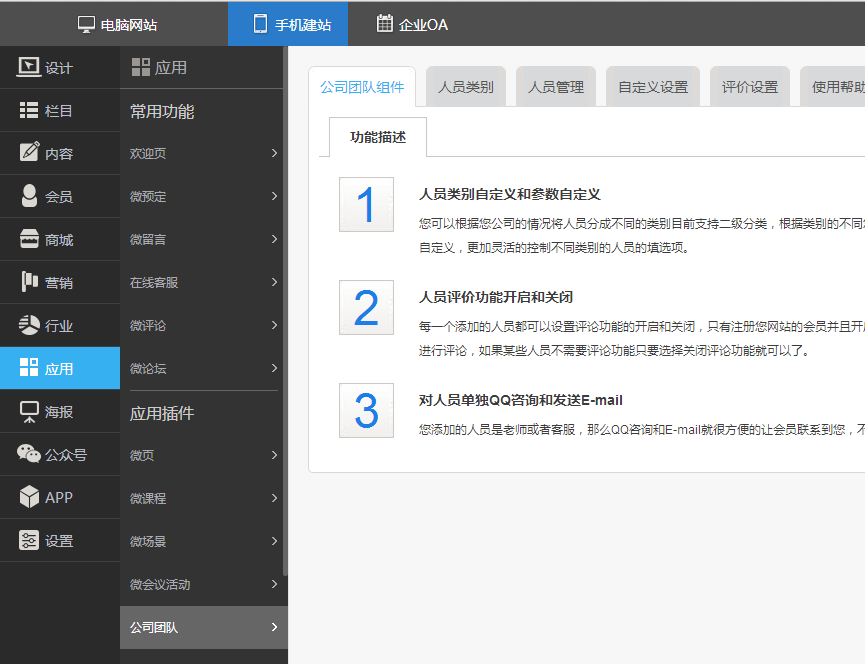Click the 手机建站 phone icon

260,24
